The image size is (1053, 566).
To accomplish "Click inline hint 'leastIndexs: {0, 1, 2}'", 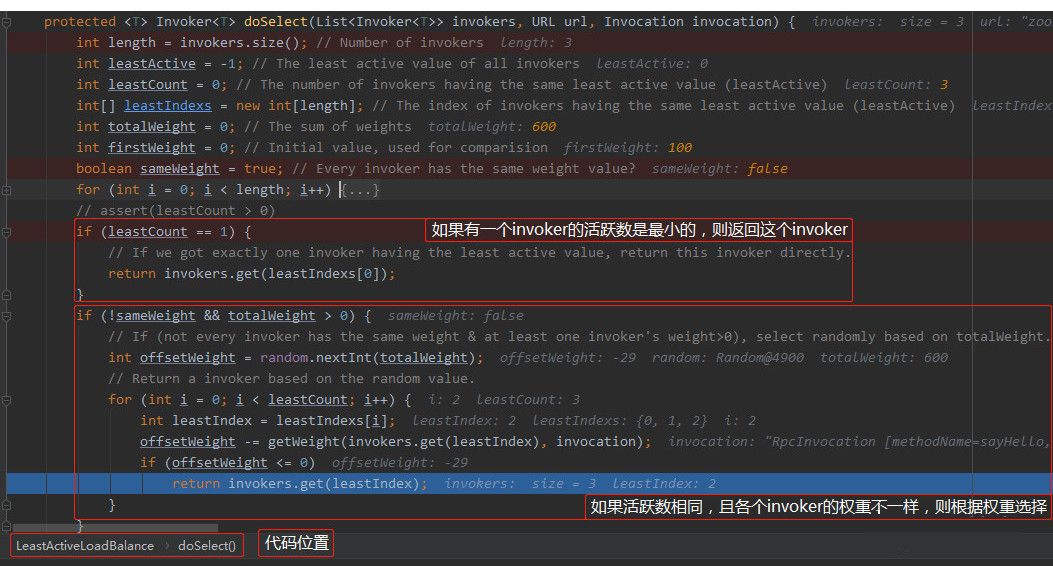I will coord(619,421).
